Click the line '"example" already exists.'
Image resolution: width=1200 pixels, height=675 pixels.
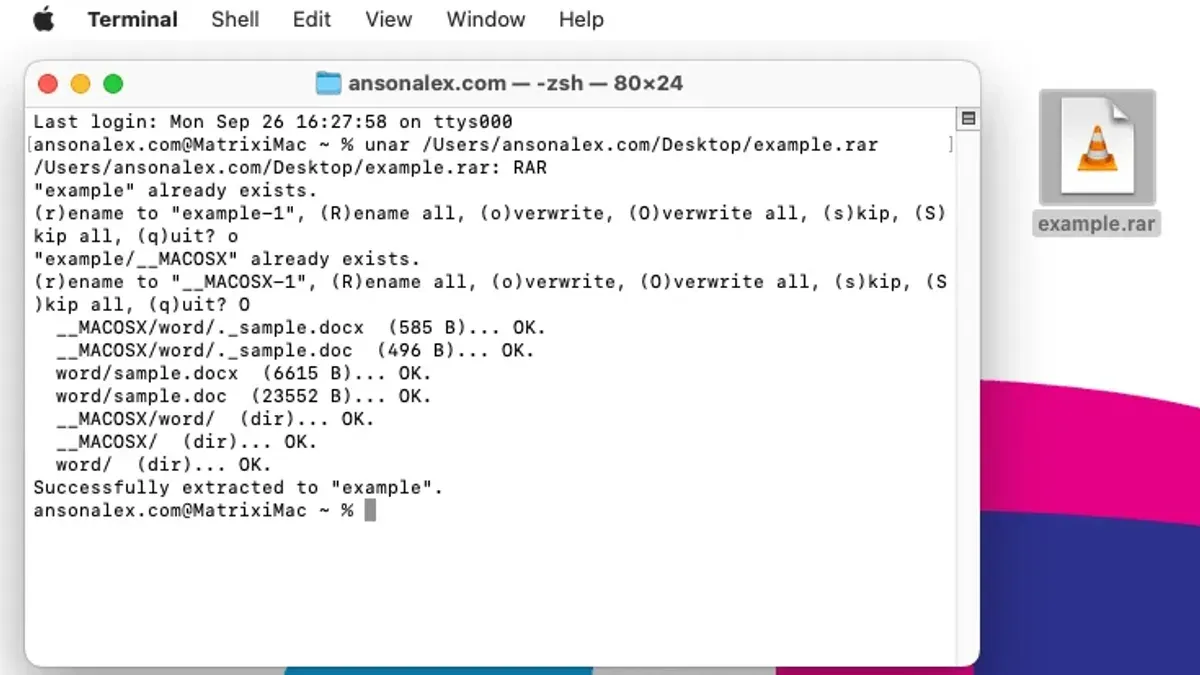coord(176,191)
